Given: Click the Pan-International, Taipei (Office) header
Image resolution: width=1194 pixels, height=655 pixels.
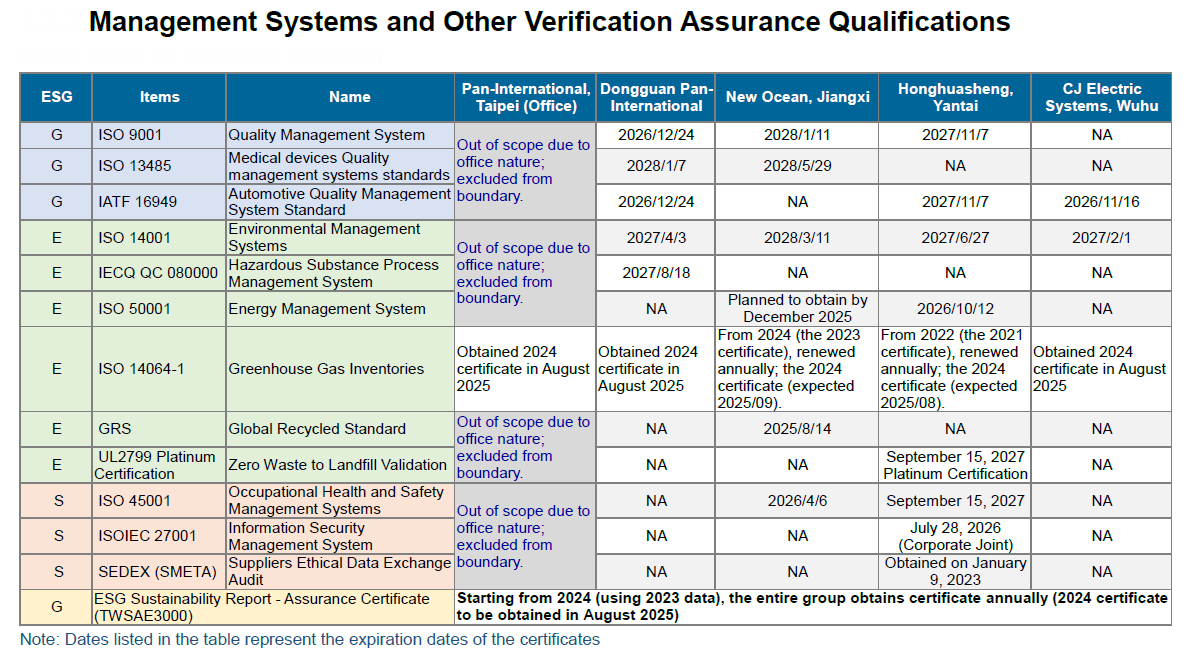Looking at the screenshot, I should [525, 97].
